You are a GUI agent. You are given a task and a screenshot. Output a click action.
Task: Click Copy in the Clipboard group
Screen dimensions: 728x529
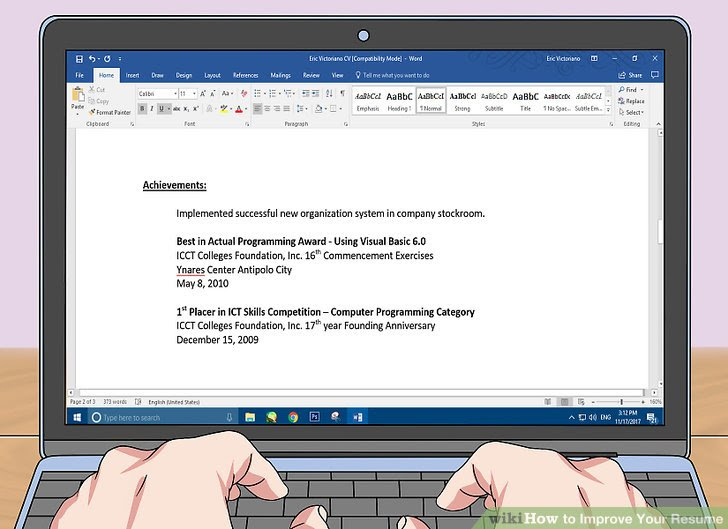[x=98, y=101]
